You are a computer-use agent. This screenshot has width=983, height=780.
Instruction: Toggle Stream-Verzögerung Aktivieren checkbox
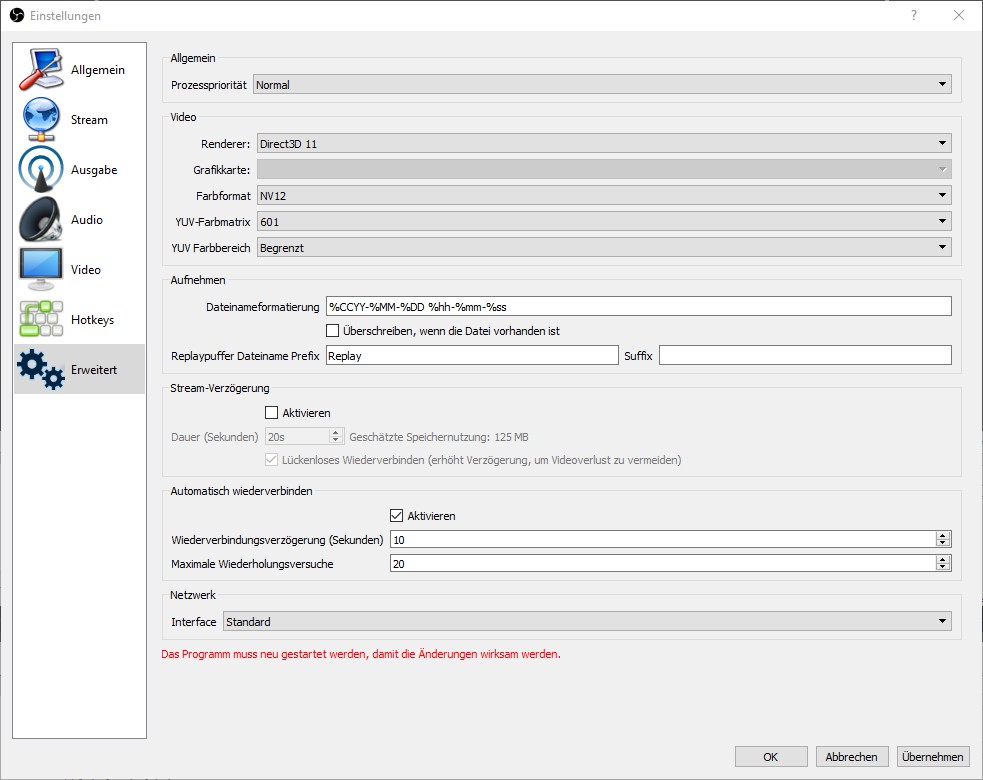tap(271, 412)
